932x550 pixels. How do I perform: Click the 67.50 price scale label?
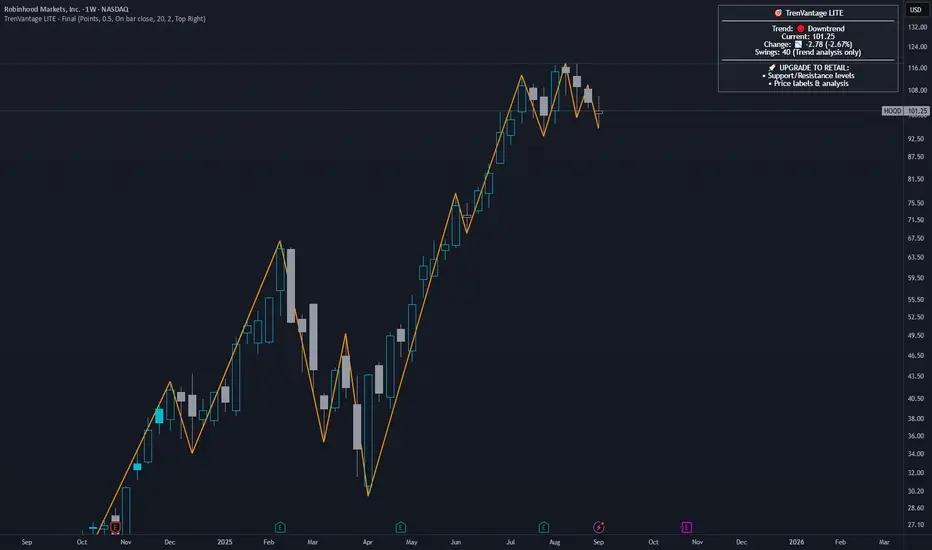pos(916,238)
